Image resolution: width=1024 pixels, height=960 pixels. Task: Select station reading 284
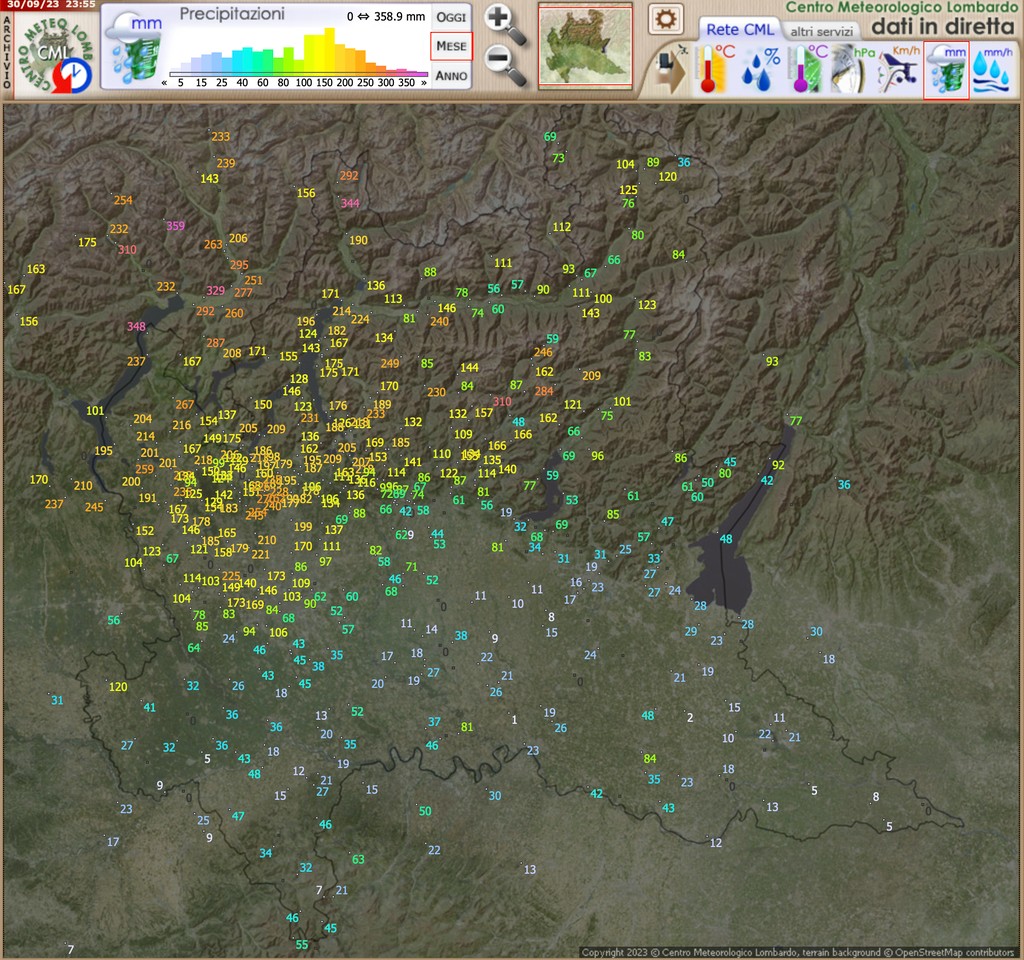click(544, 391)
